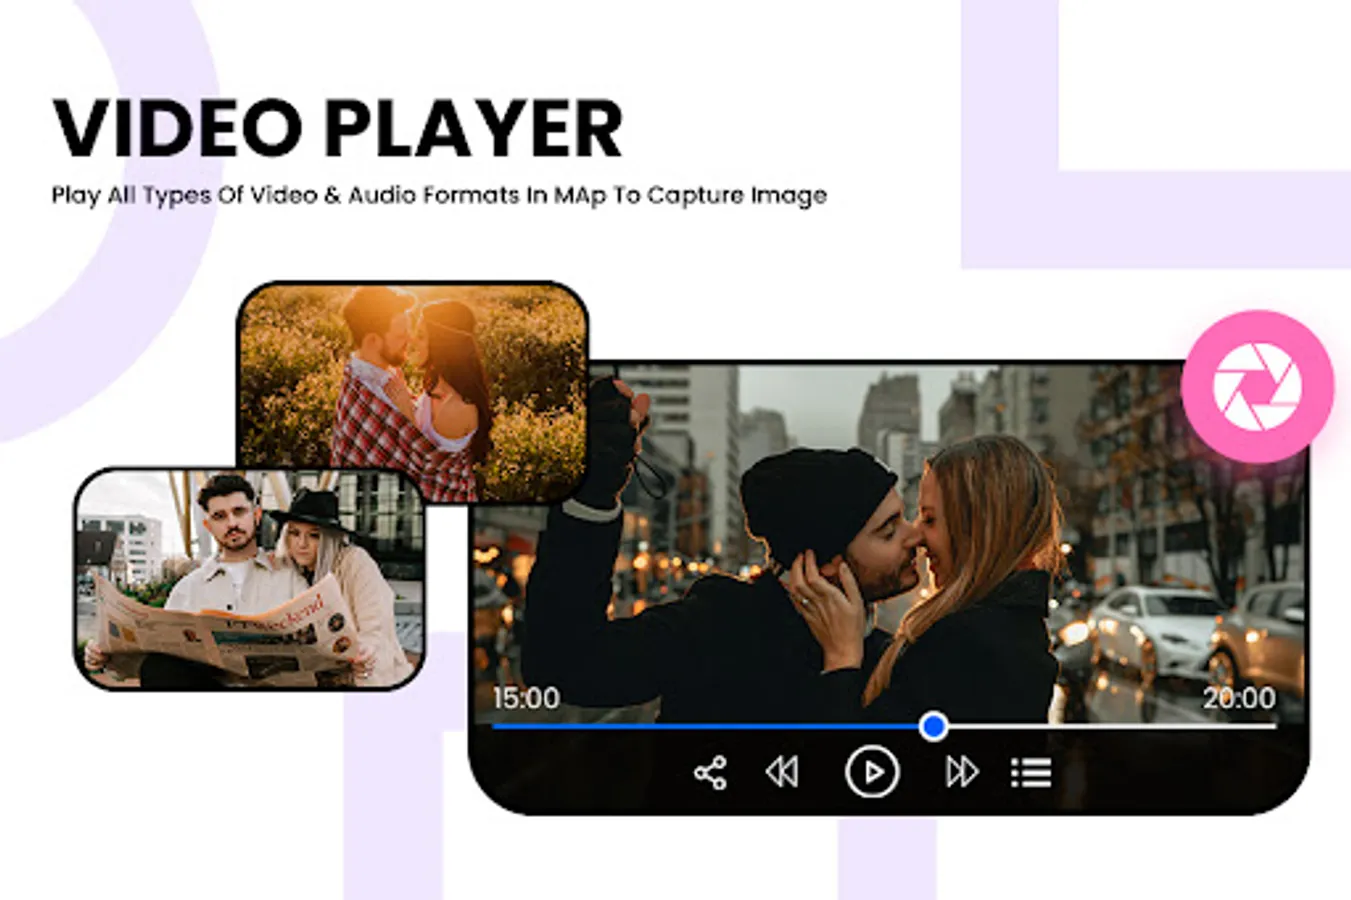Tap the pink capture shutter icon
1351x900 pixels.
click(x=1257, y=387)
